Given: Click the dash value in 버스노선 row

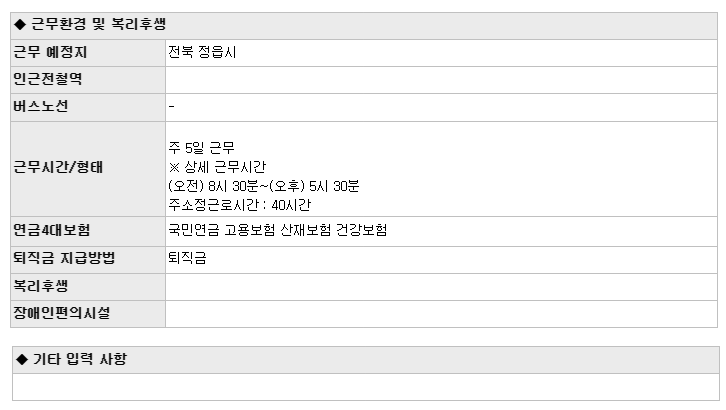Looking at the screenshot, I should pos(171,106).
